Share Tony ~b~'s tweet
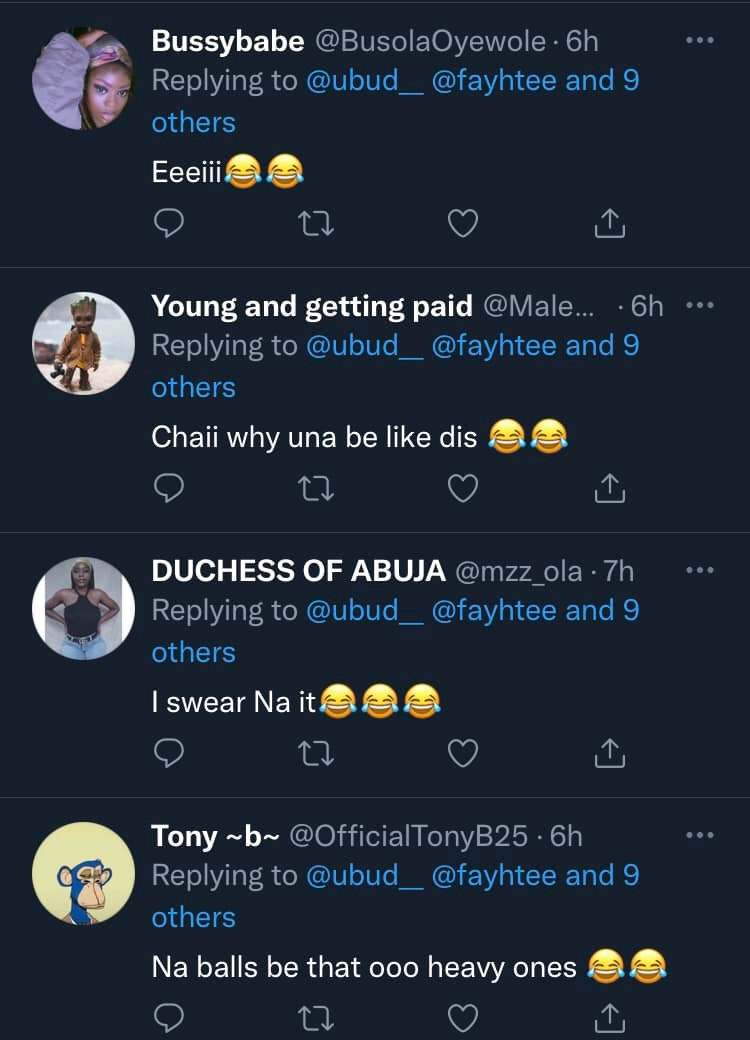750x1040 pixels. tap(609, 1018)
